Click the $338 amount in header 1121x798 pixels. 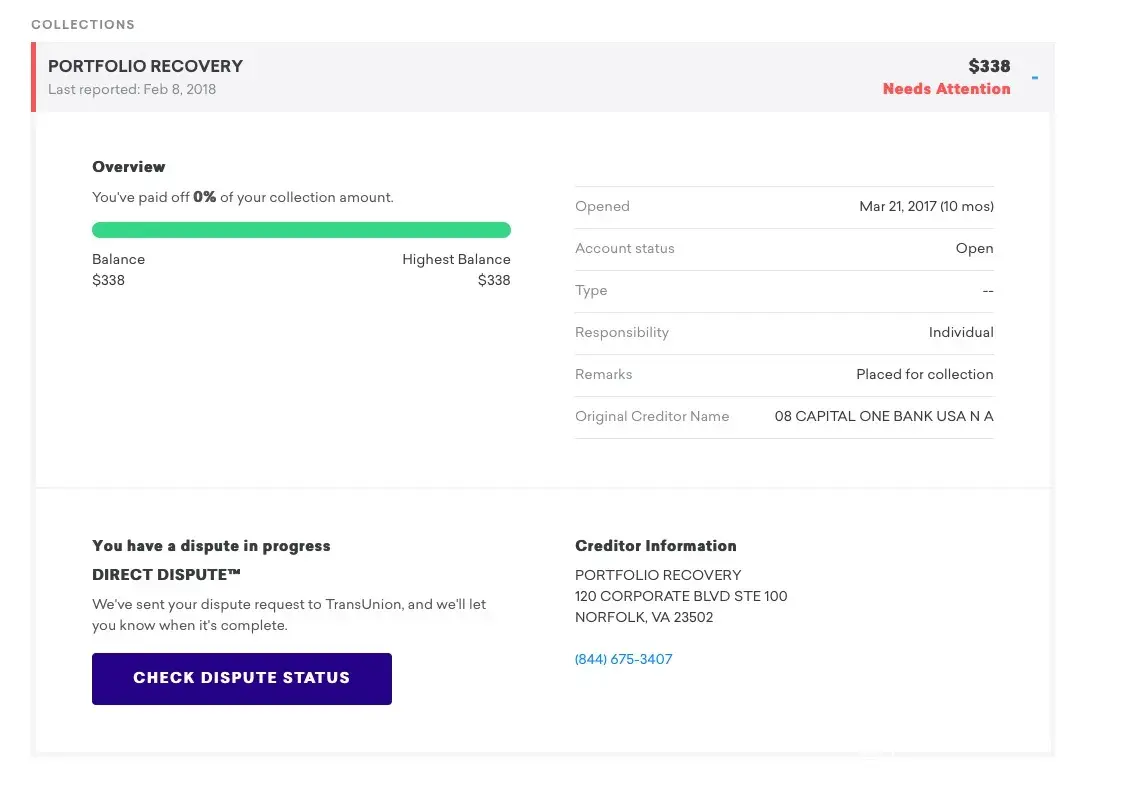989,66
